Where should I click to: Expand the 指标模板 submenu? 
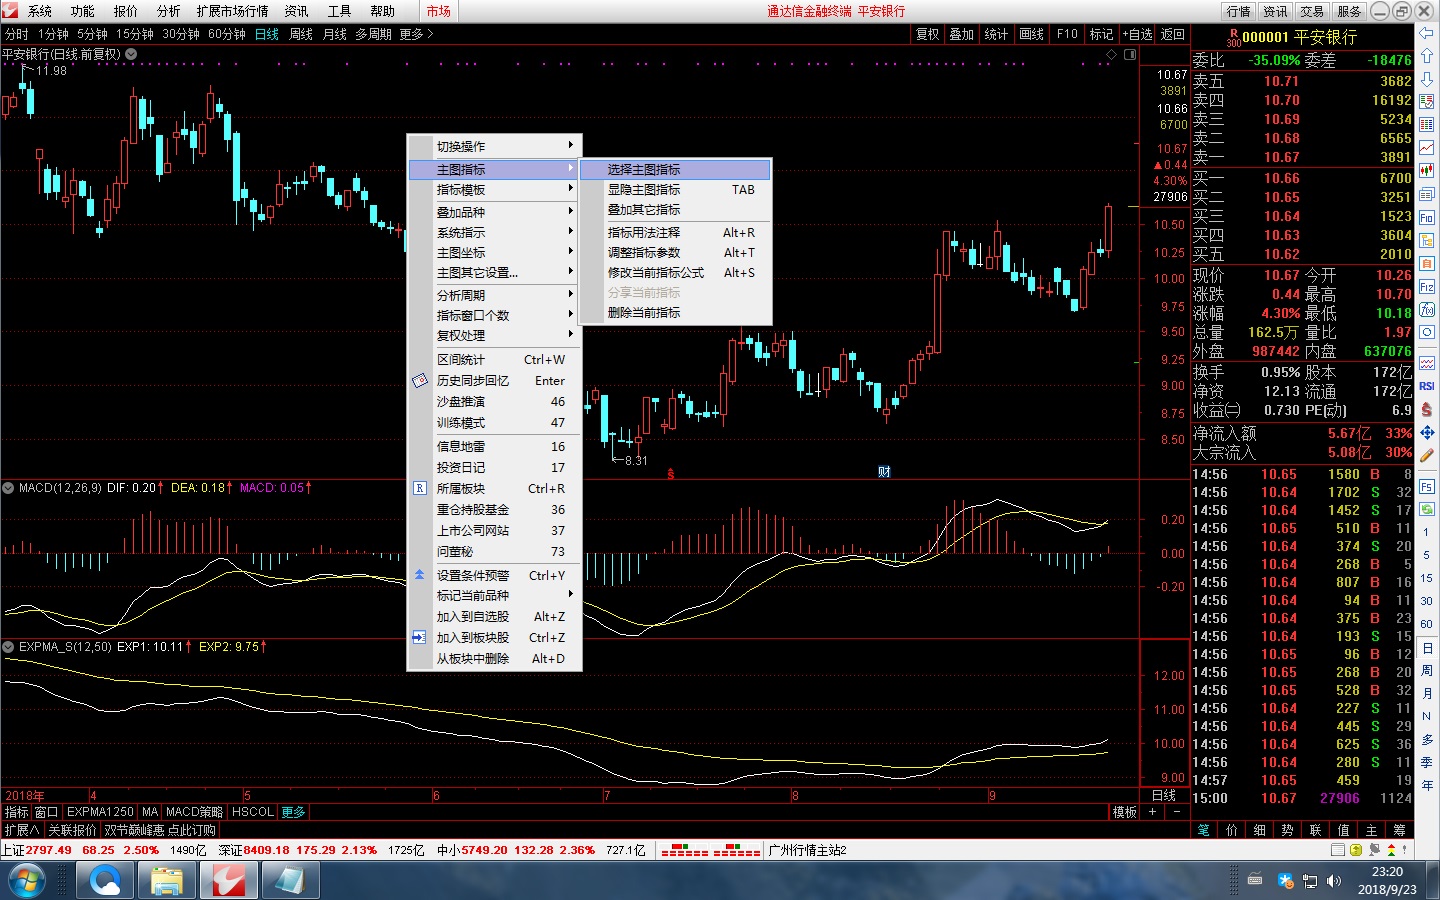[495, 189]
